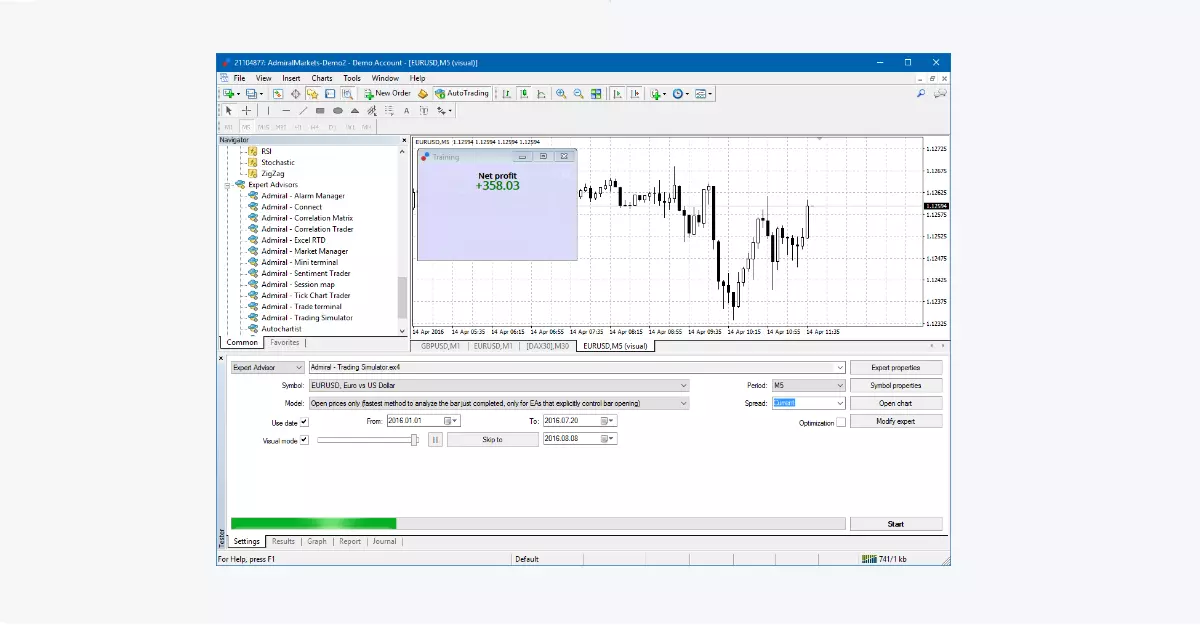
Task: Toggle the Market Watch window icon
Action: tap(278, 93)
